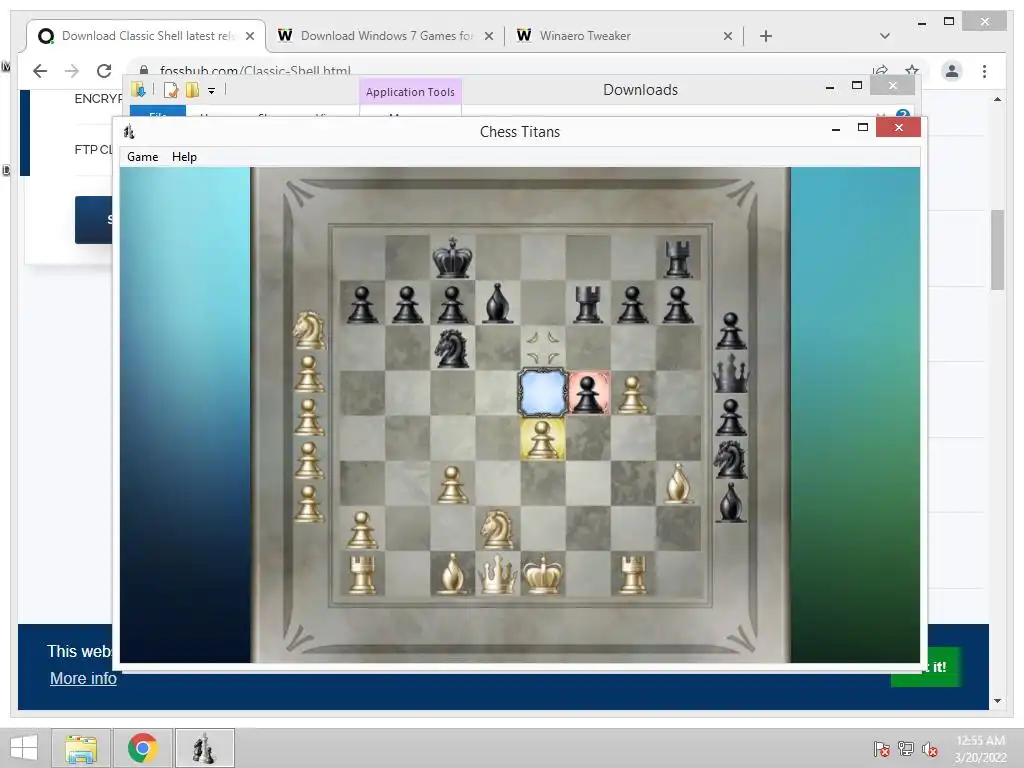
Task: Select the black pawn on h7
Action: 678,304
